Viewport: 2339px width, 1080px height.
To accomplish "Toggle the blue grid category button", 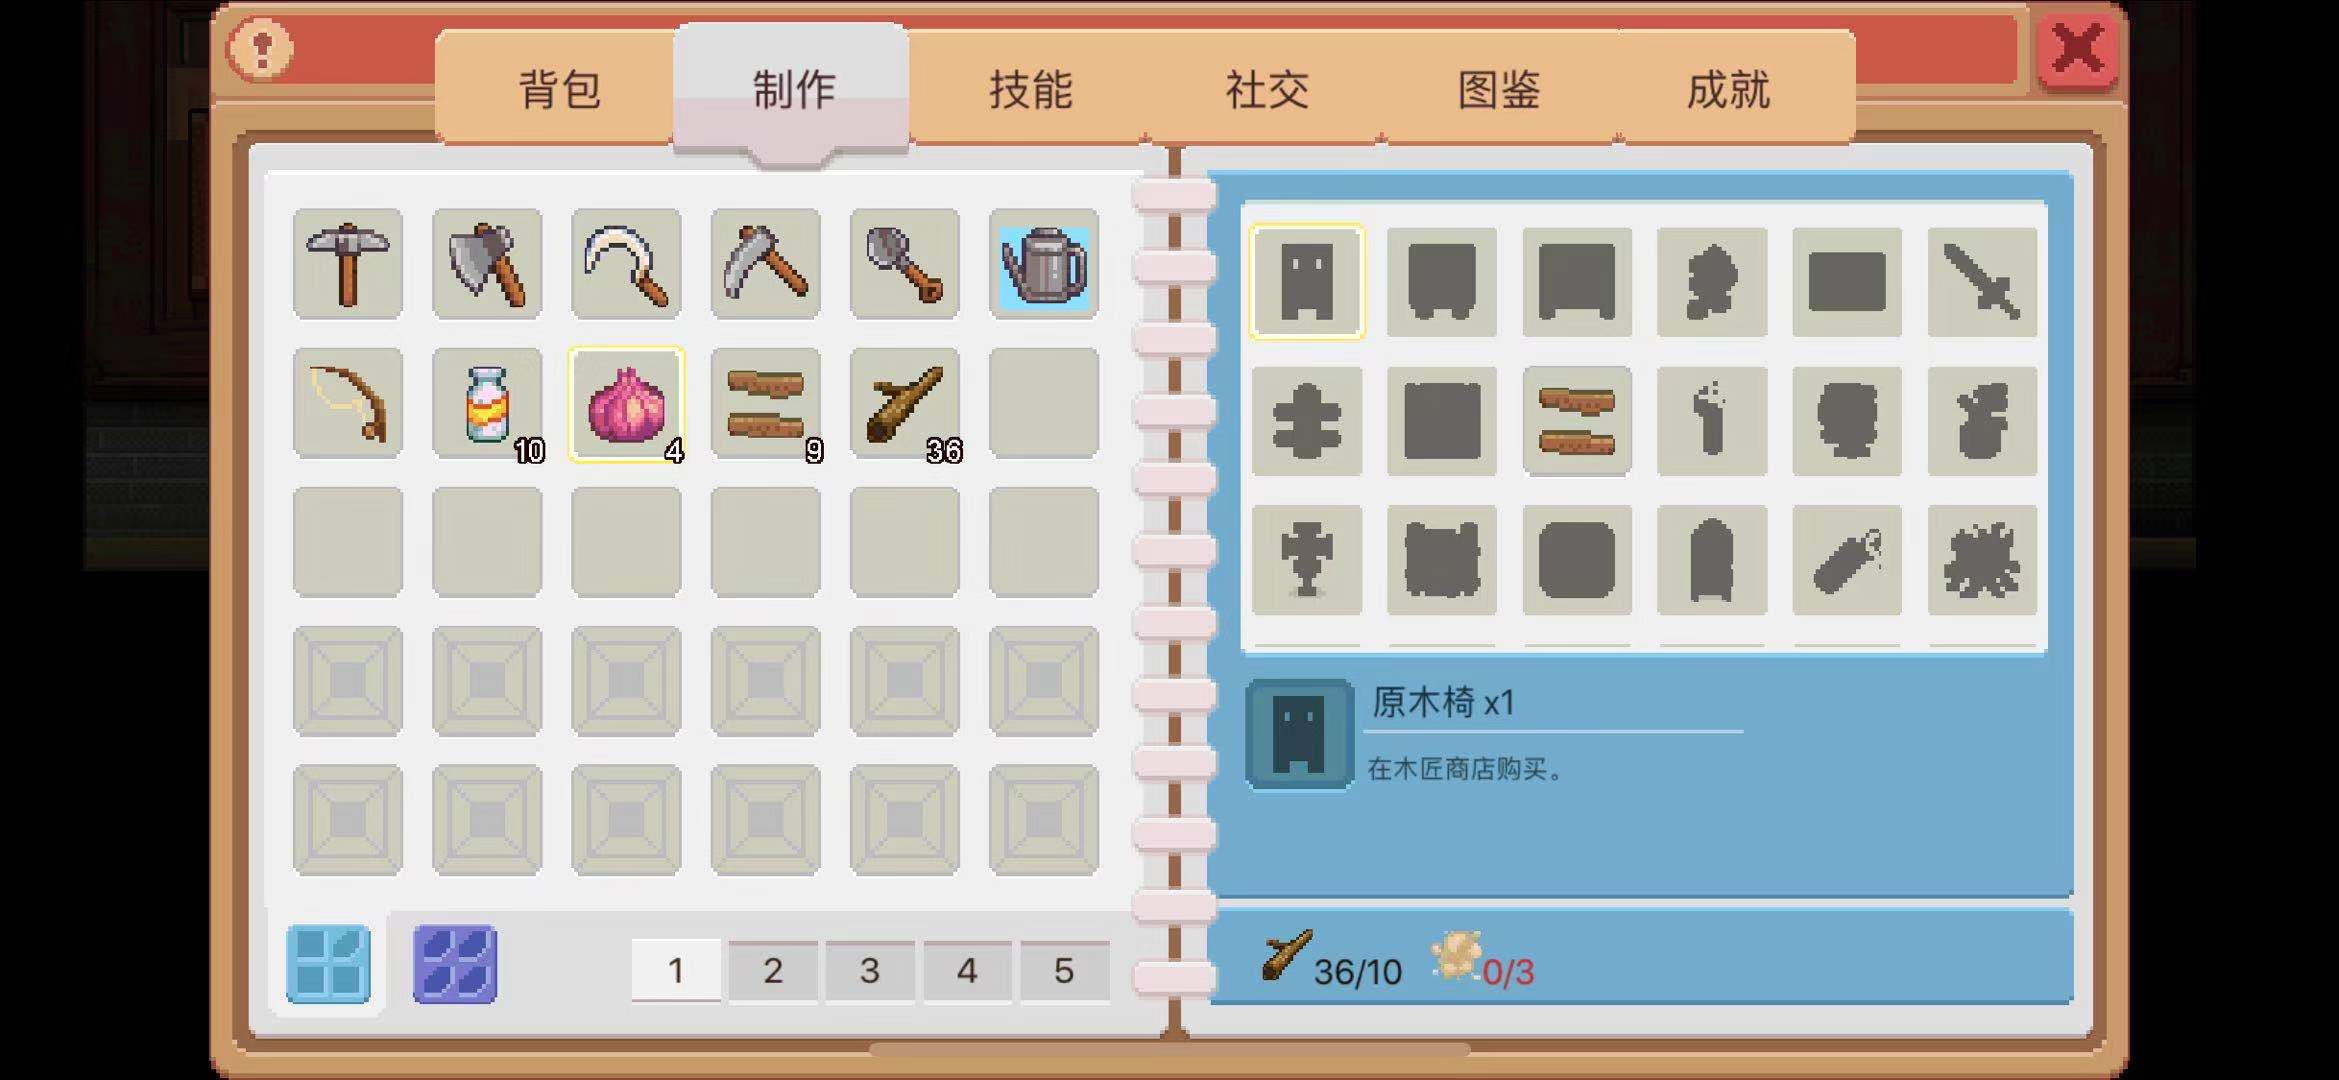I will coord(328,964).
